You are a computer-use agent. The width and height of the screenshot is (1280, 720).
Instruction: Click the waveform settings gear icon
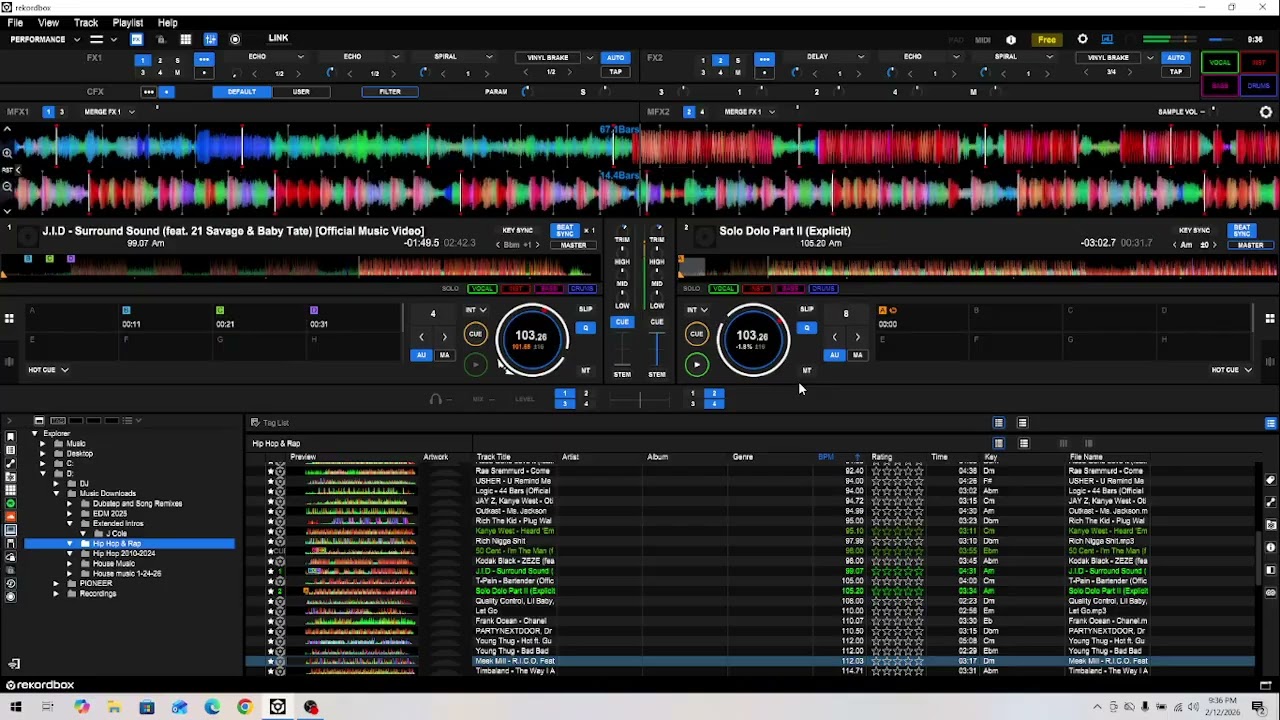coord(1265,113)
